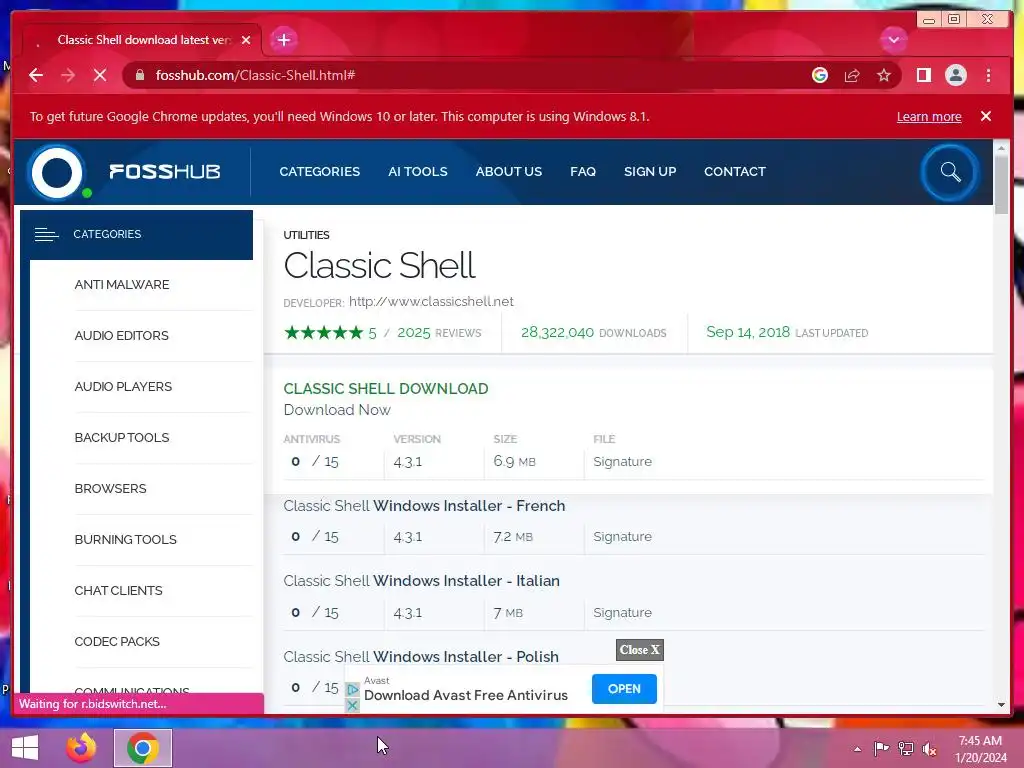
Task: Click the scrollbar up arrow
Action: (x=1001, y=148)
